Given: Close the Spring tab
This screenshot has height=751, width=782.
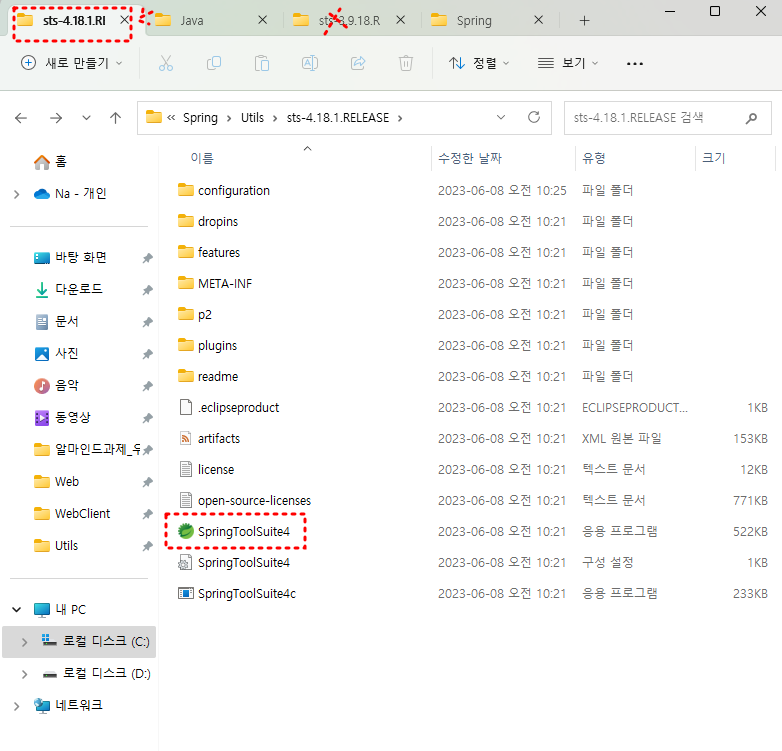Looking at the screenshot, I should click(x=538, y=20).
